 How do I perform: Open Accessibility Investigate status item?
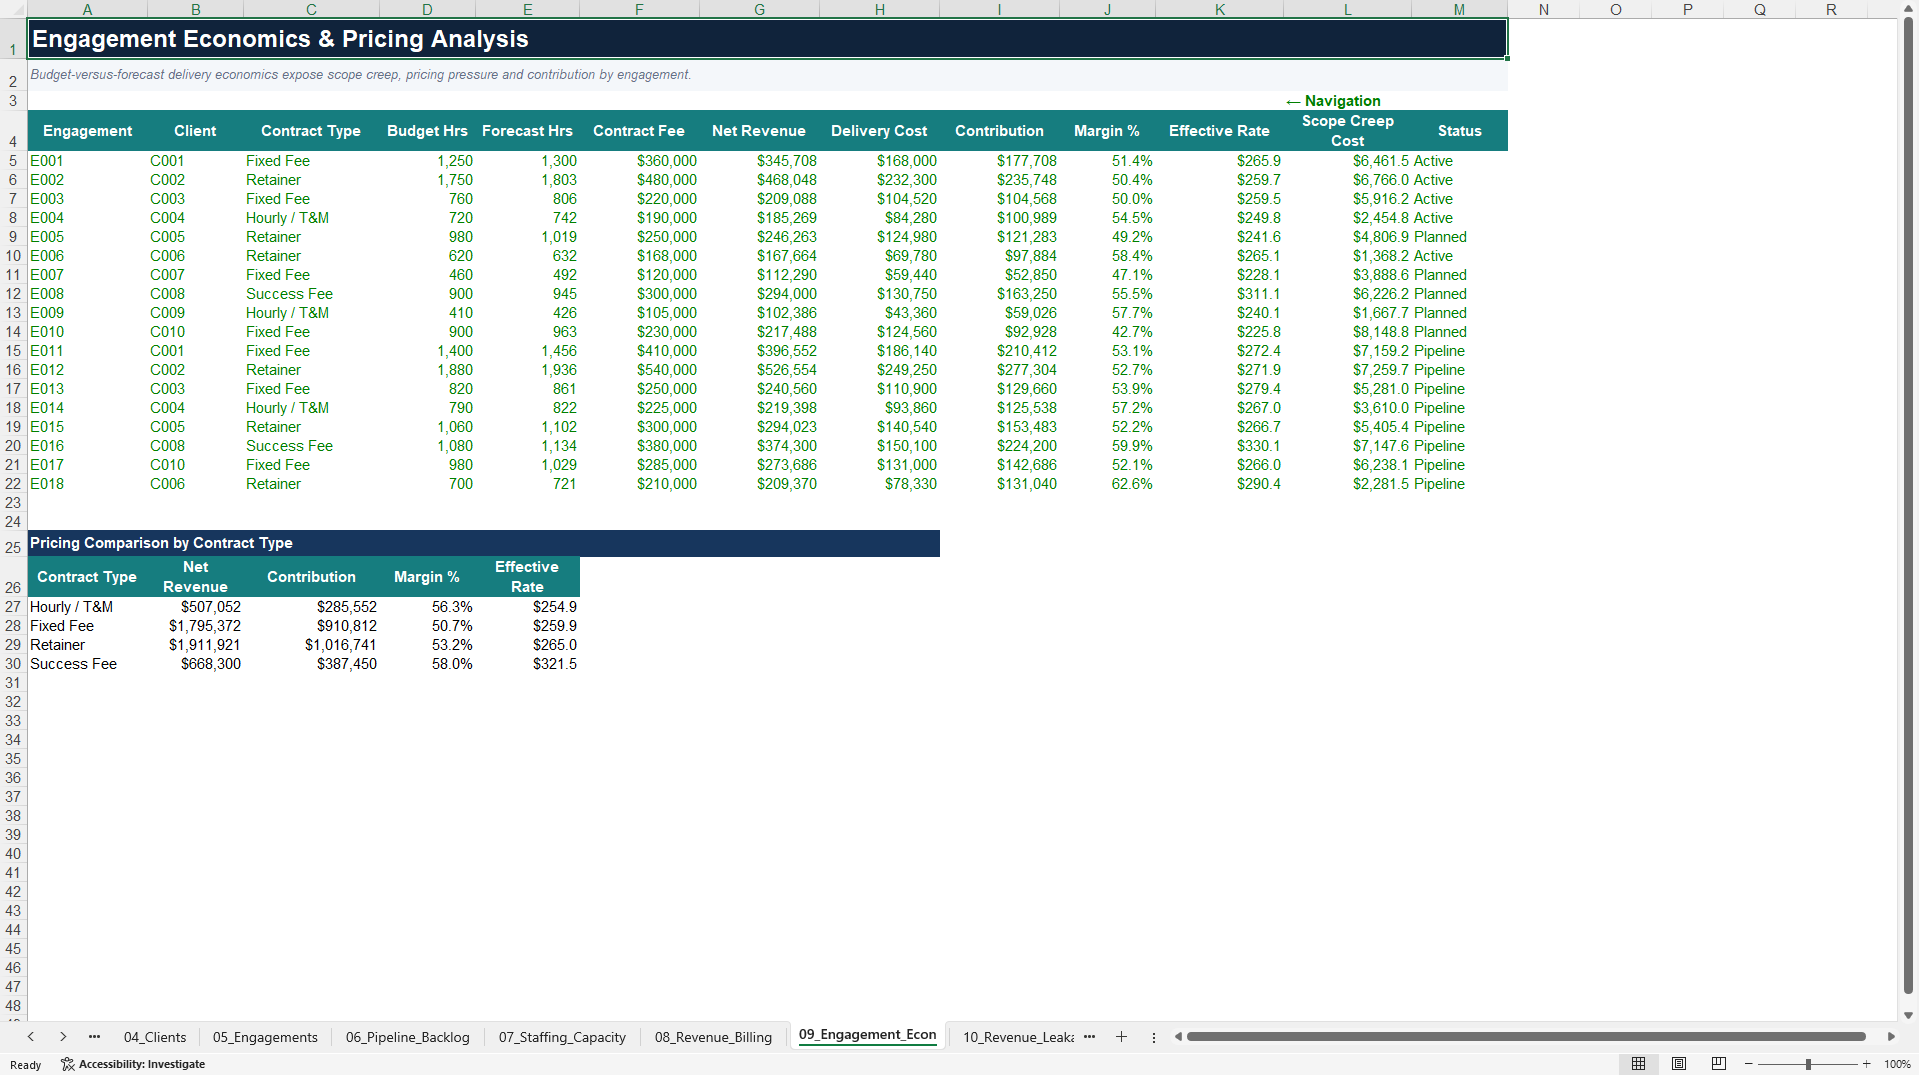(x=133, y=1064)
